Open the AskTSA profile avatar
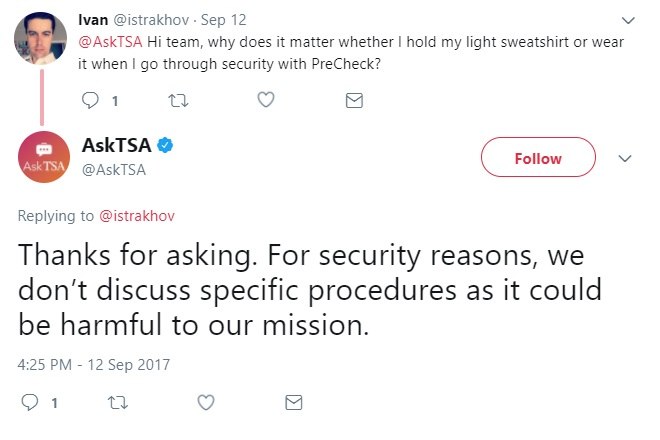 (x=43, y=160)
